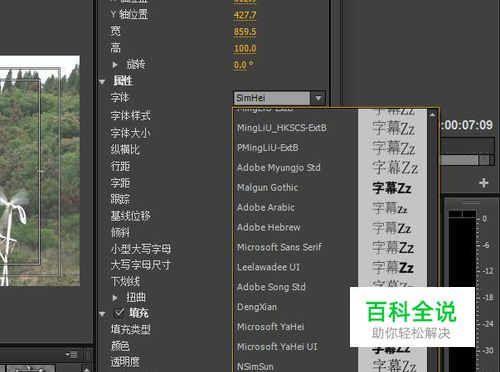Image resolution: width=500 pixels, height=372 pixels.
Task: Choose Malgun Gothic font
Action: 267,187
